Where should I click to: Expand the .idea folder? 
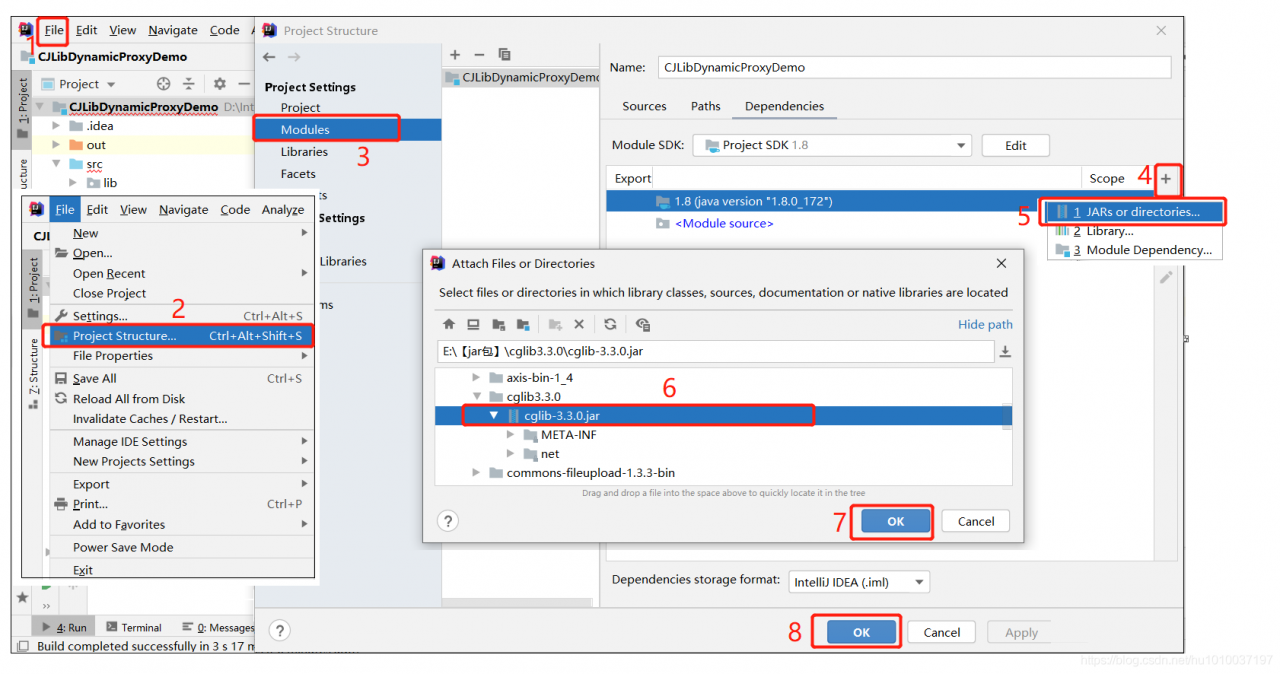[x=56, y=126]
